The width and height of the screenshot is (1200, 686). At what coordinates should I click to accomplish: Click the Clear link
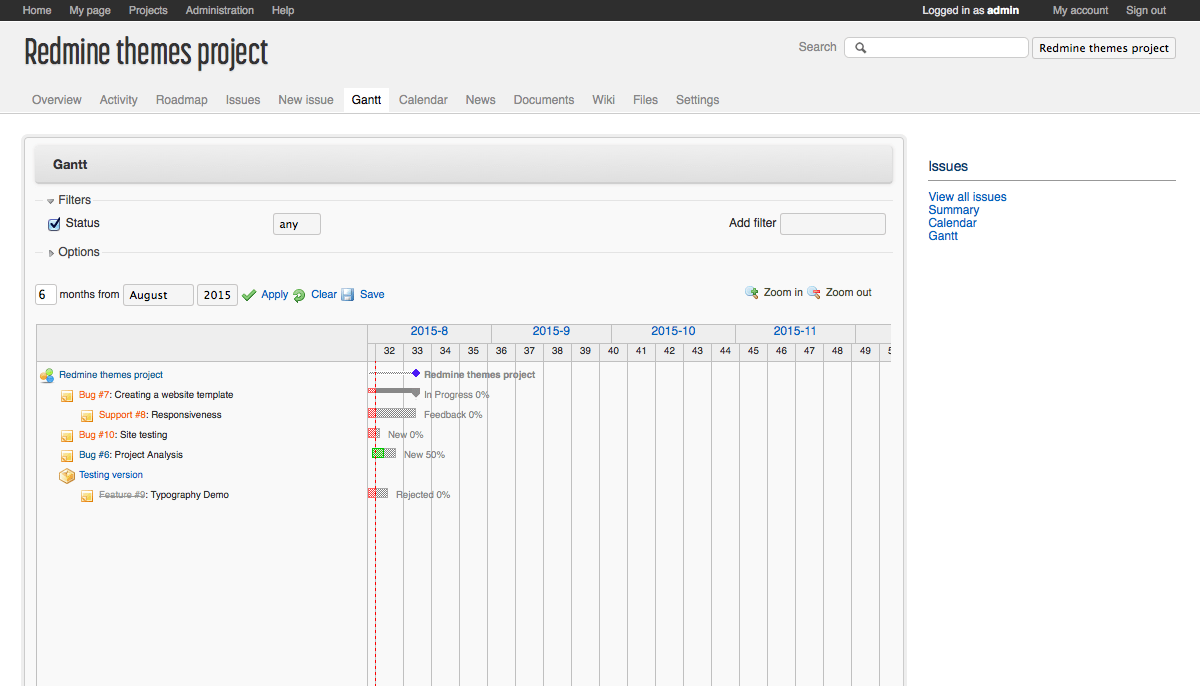324,295
